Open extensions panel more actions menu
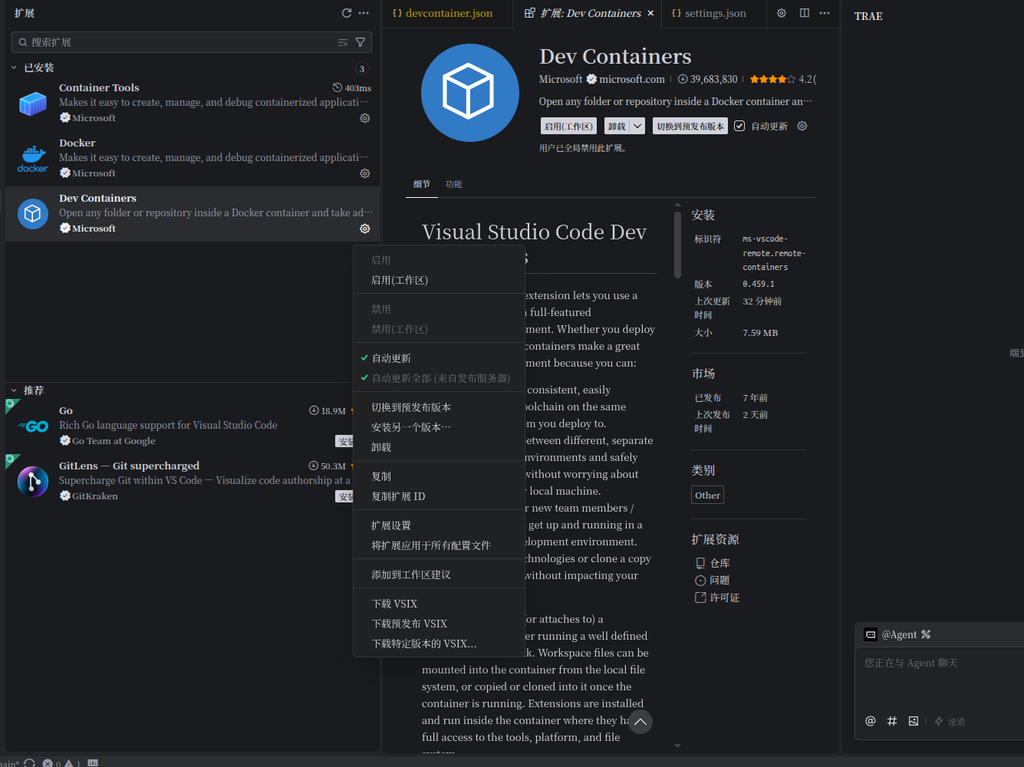 pyautogui.click(x=364, y=13)
